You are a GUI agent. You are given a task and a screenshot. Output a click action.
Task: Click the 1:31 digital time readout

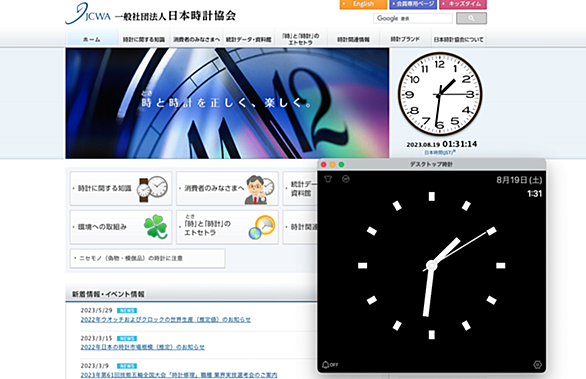point(534,194)
